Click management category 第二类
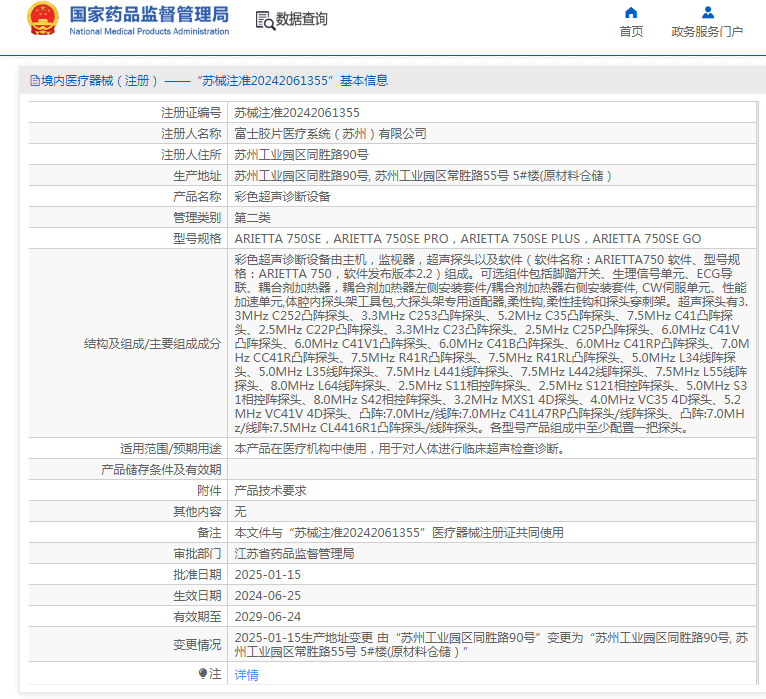The image size is (766, 699). 253,218
